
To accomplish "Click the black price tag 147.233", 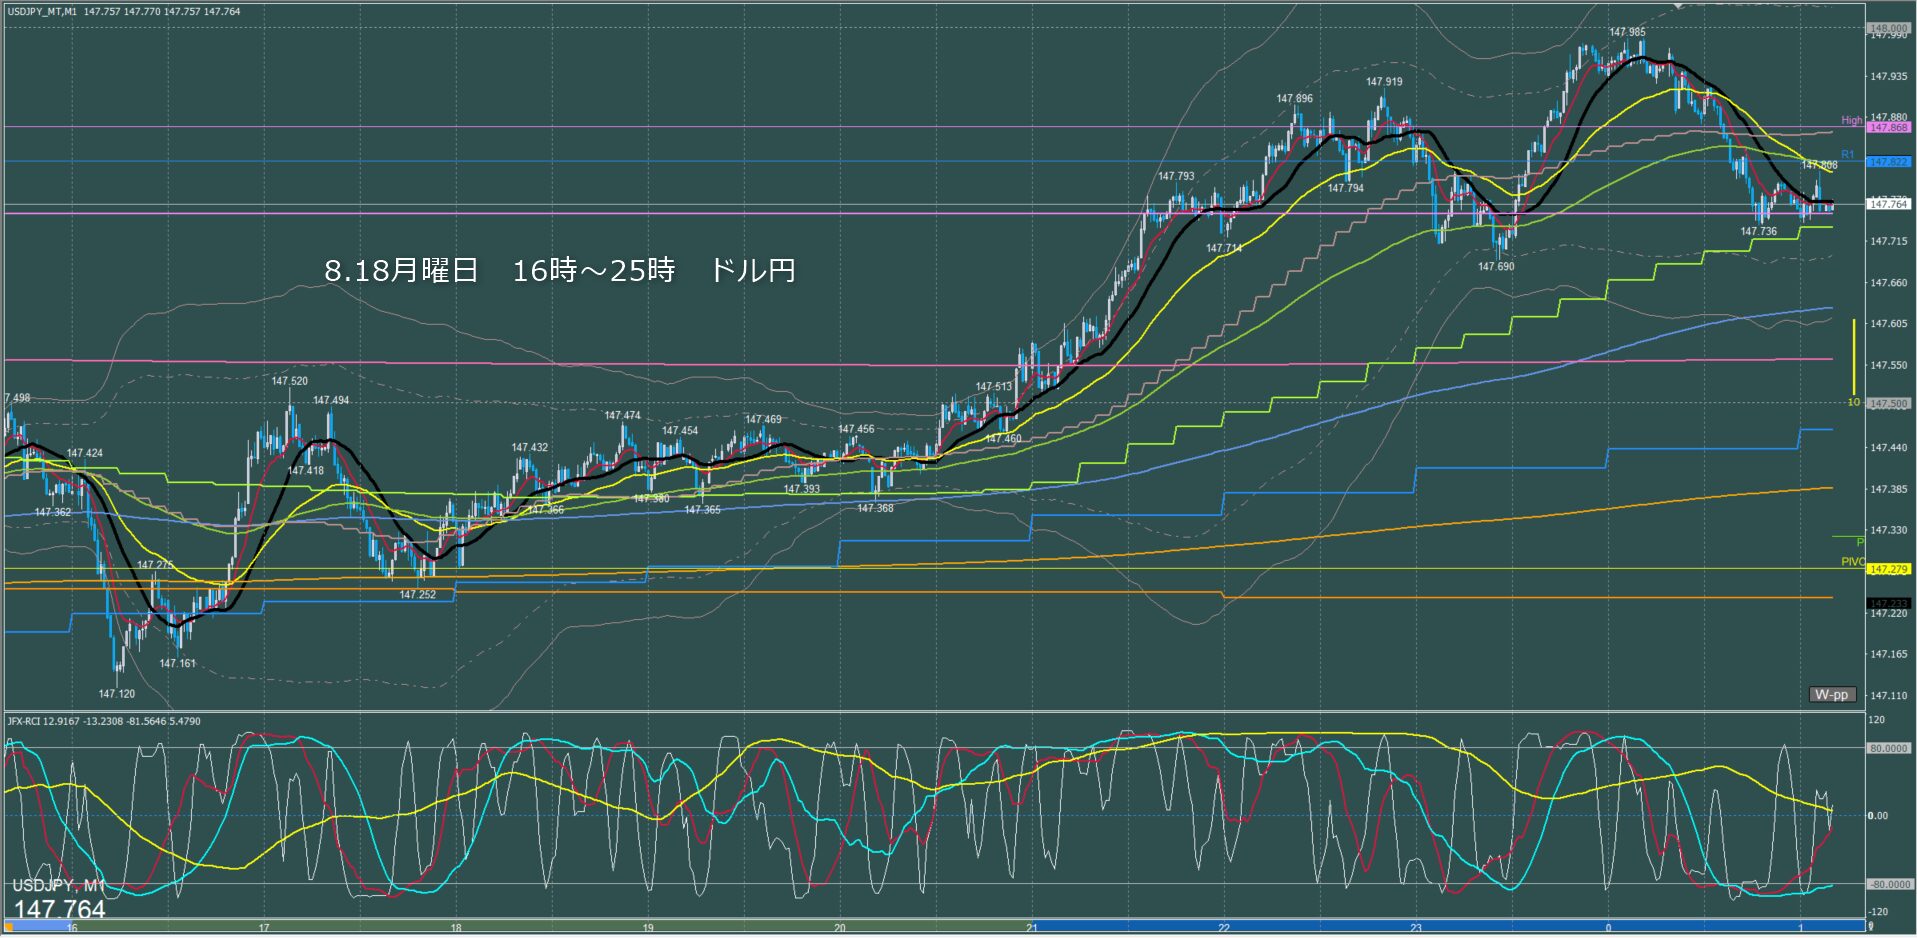I will 1888,604.
